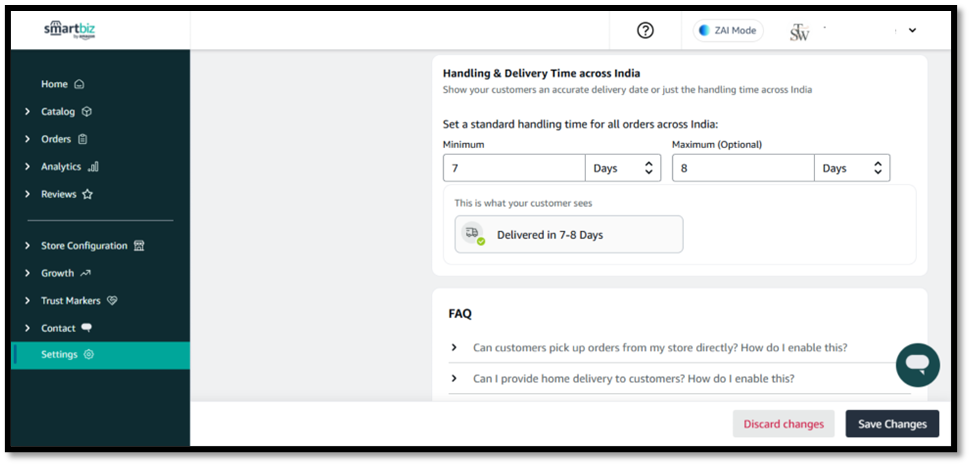
Task: Open the Minimum time unit Days dropdown
Action: point(623,168)
